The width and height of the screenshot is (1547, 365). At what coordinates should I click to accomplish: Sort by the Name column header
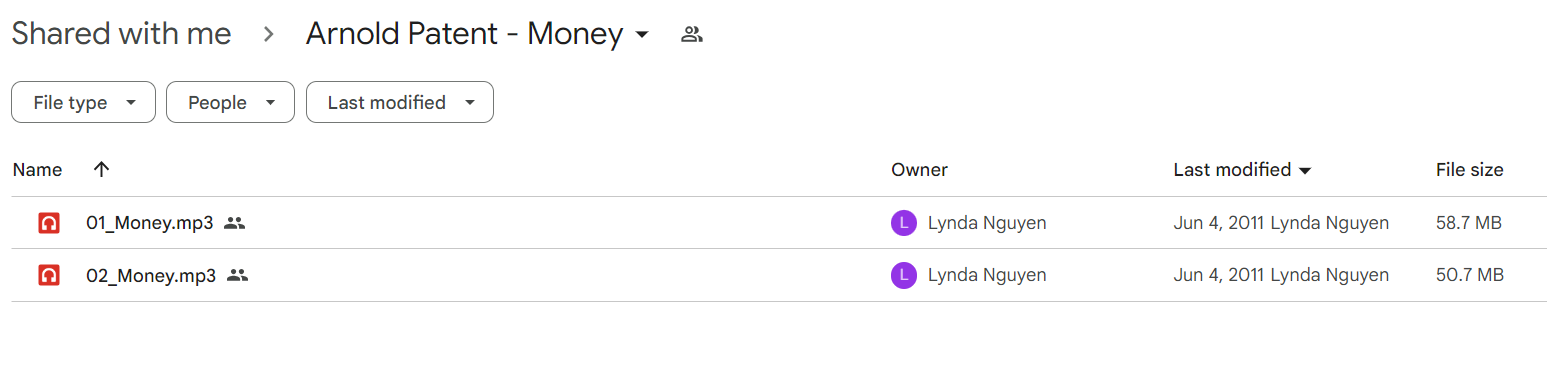38,170
